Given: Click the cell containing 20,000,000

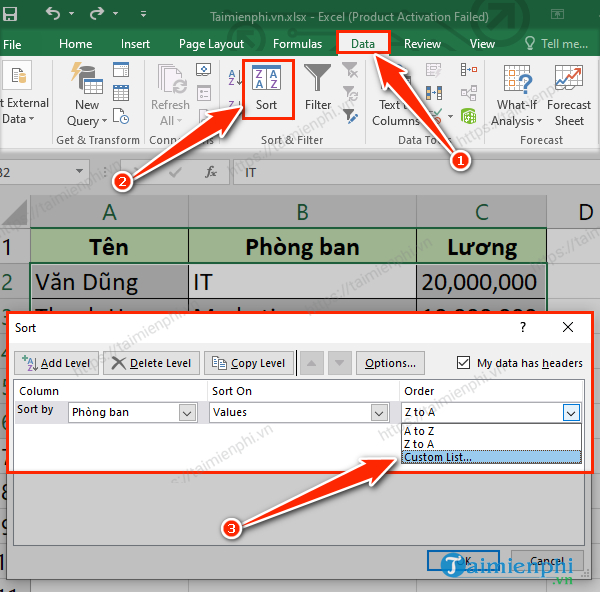Looking at the screenshot, I should click(x=481, y=282).
